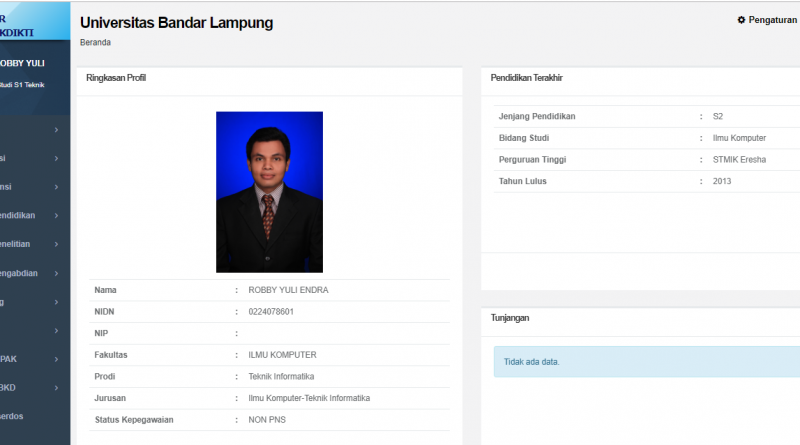This screenshot has height=445, width=800.
Task: Expand the Penelitian sidebar menu chevron
Action: [57, 244]
